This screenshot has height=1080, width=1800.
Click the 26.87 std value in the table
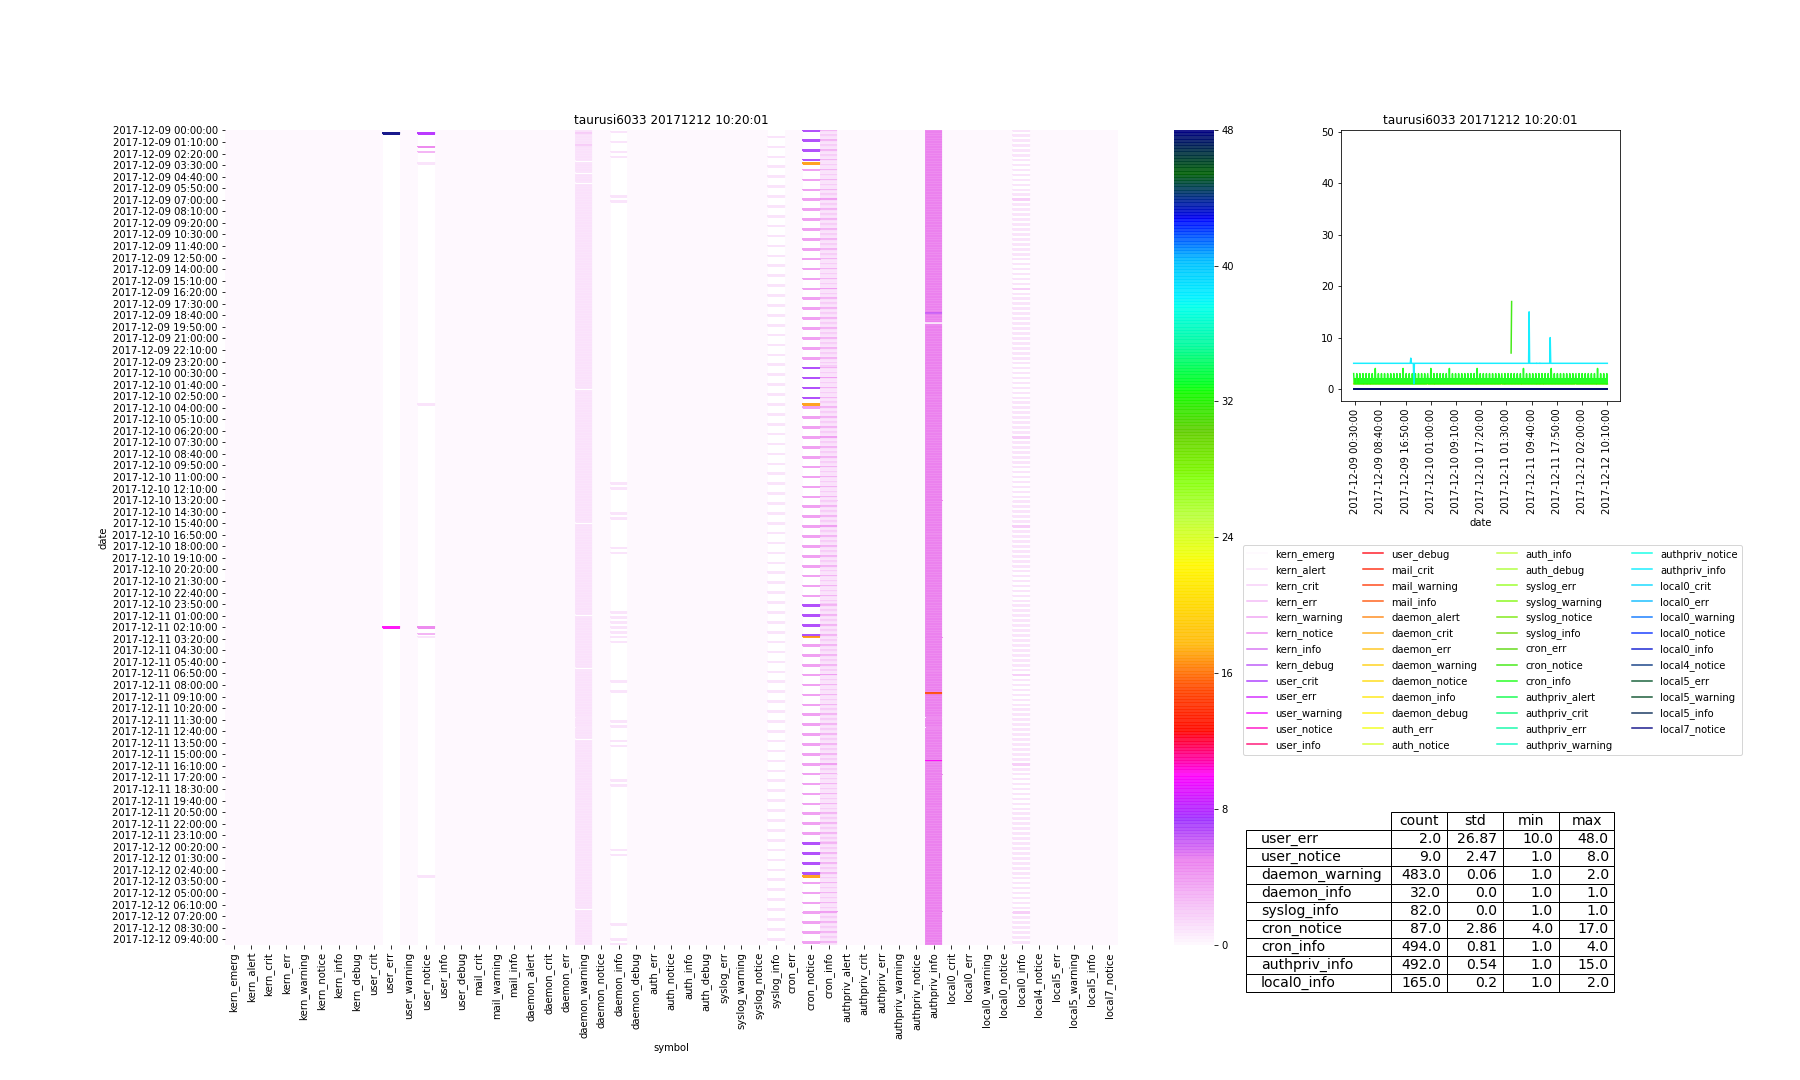(1475, 838)
